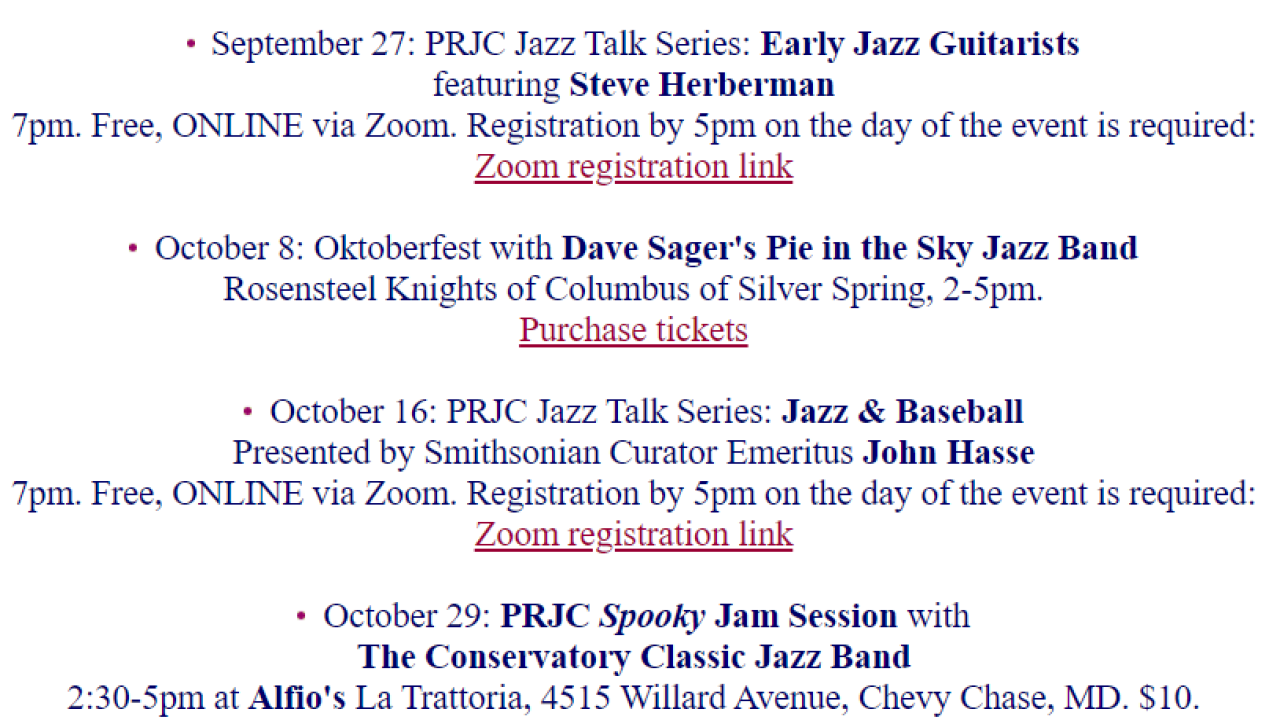Click the bold Alfio's venue name
Viewport: 1280px width, 720px height.
[297, 698]
